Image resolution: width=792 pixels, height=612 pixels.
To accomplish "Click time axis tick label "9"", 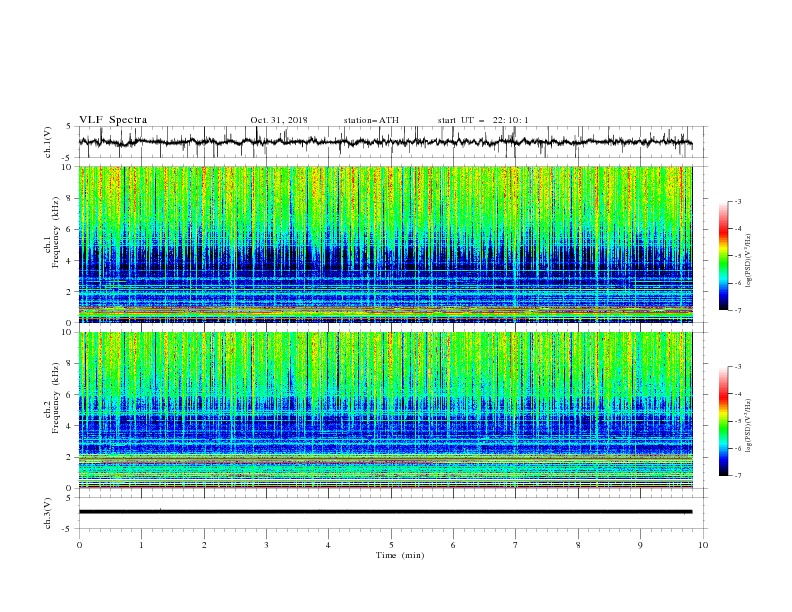I will click(640, 545).
